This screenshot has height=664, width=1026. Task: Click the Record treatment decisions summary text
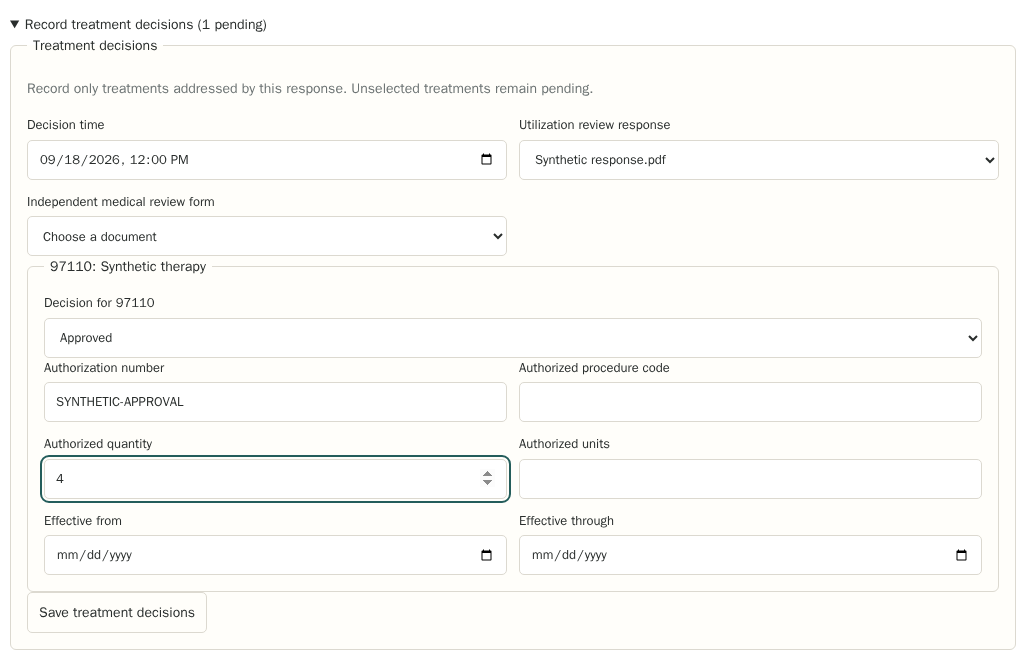coord(145,24)
